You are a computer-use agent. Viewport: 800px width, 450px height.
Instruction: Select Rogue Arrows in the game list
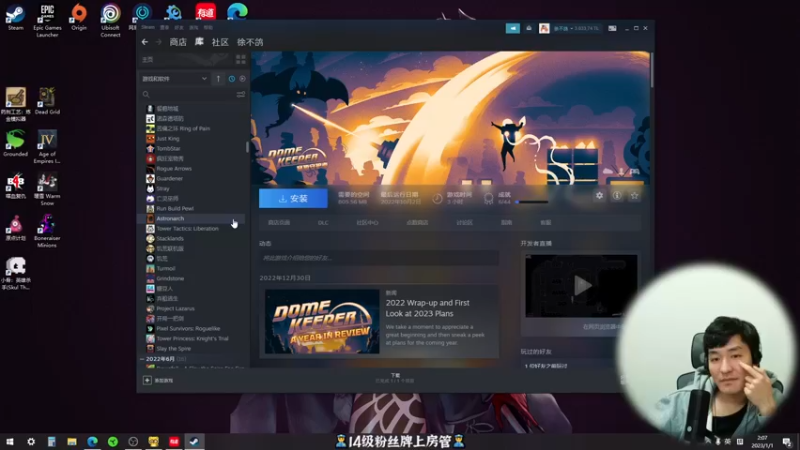pos(174,168)
